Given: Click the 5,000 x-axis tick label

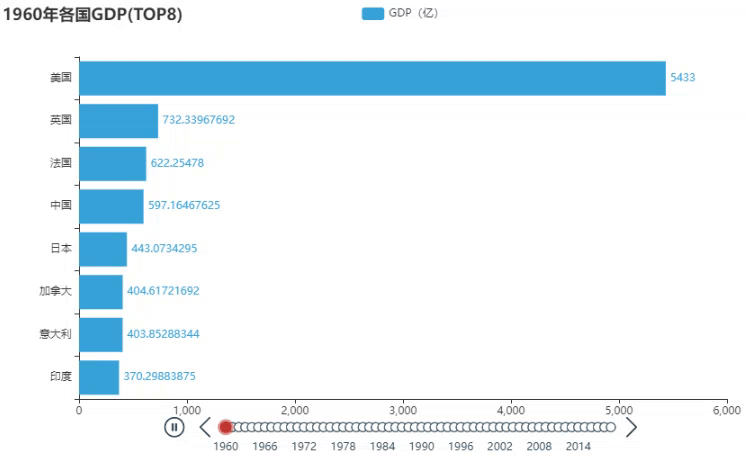Looking at the screenshot, I should (619, 410).
